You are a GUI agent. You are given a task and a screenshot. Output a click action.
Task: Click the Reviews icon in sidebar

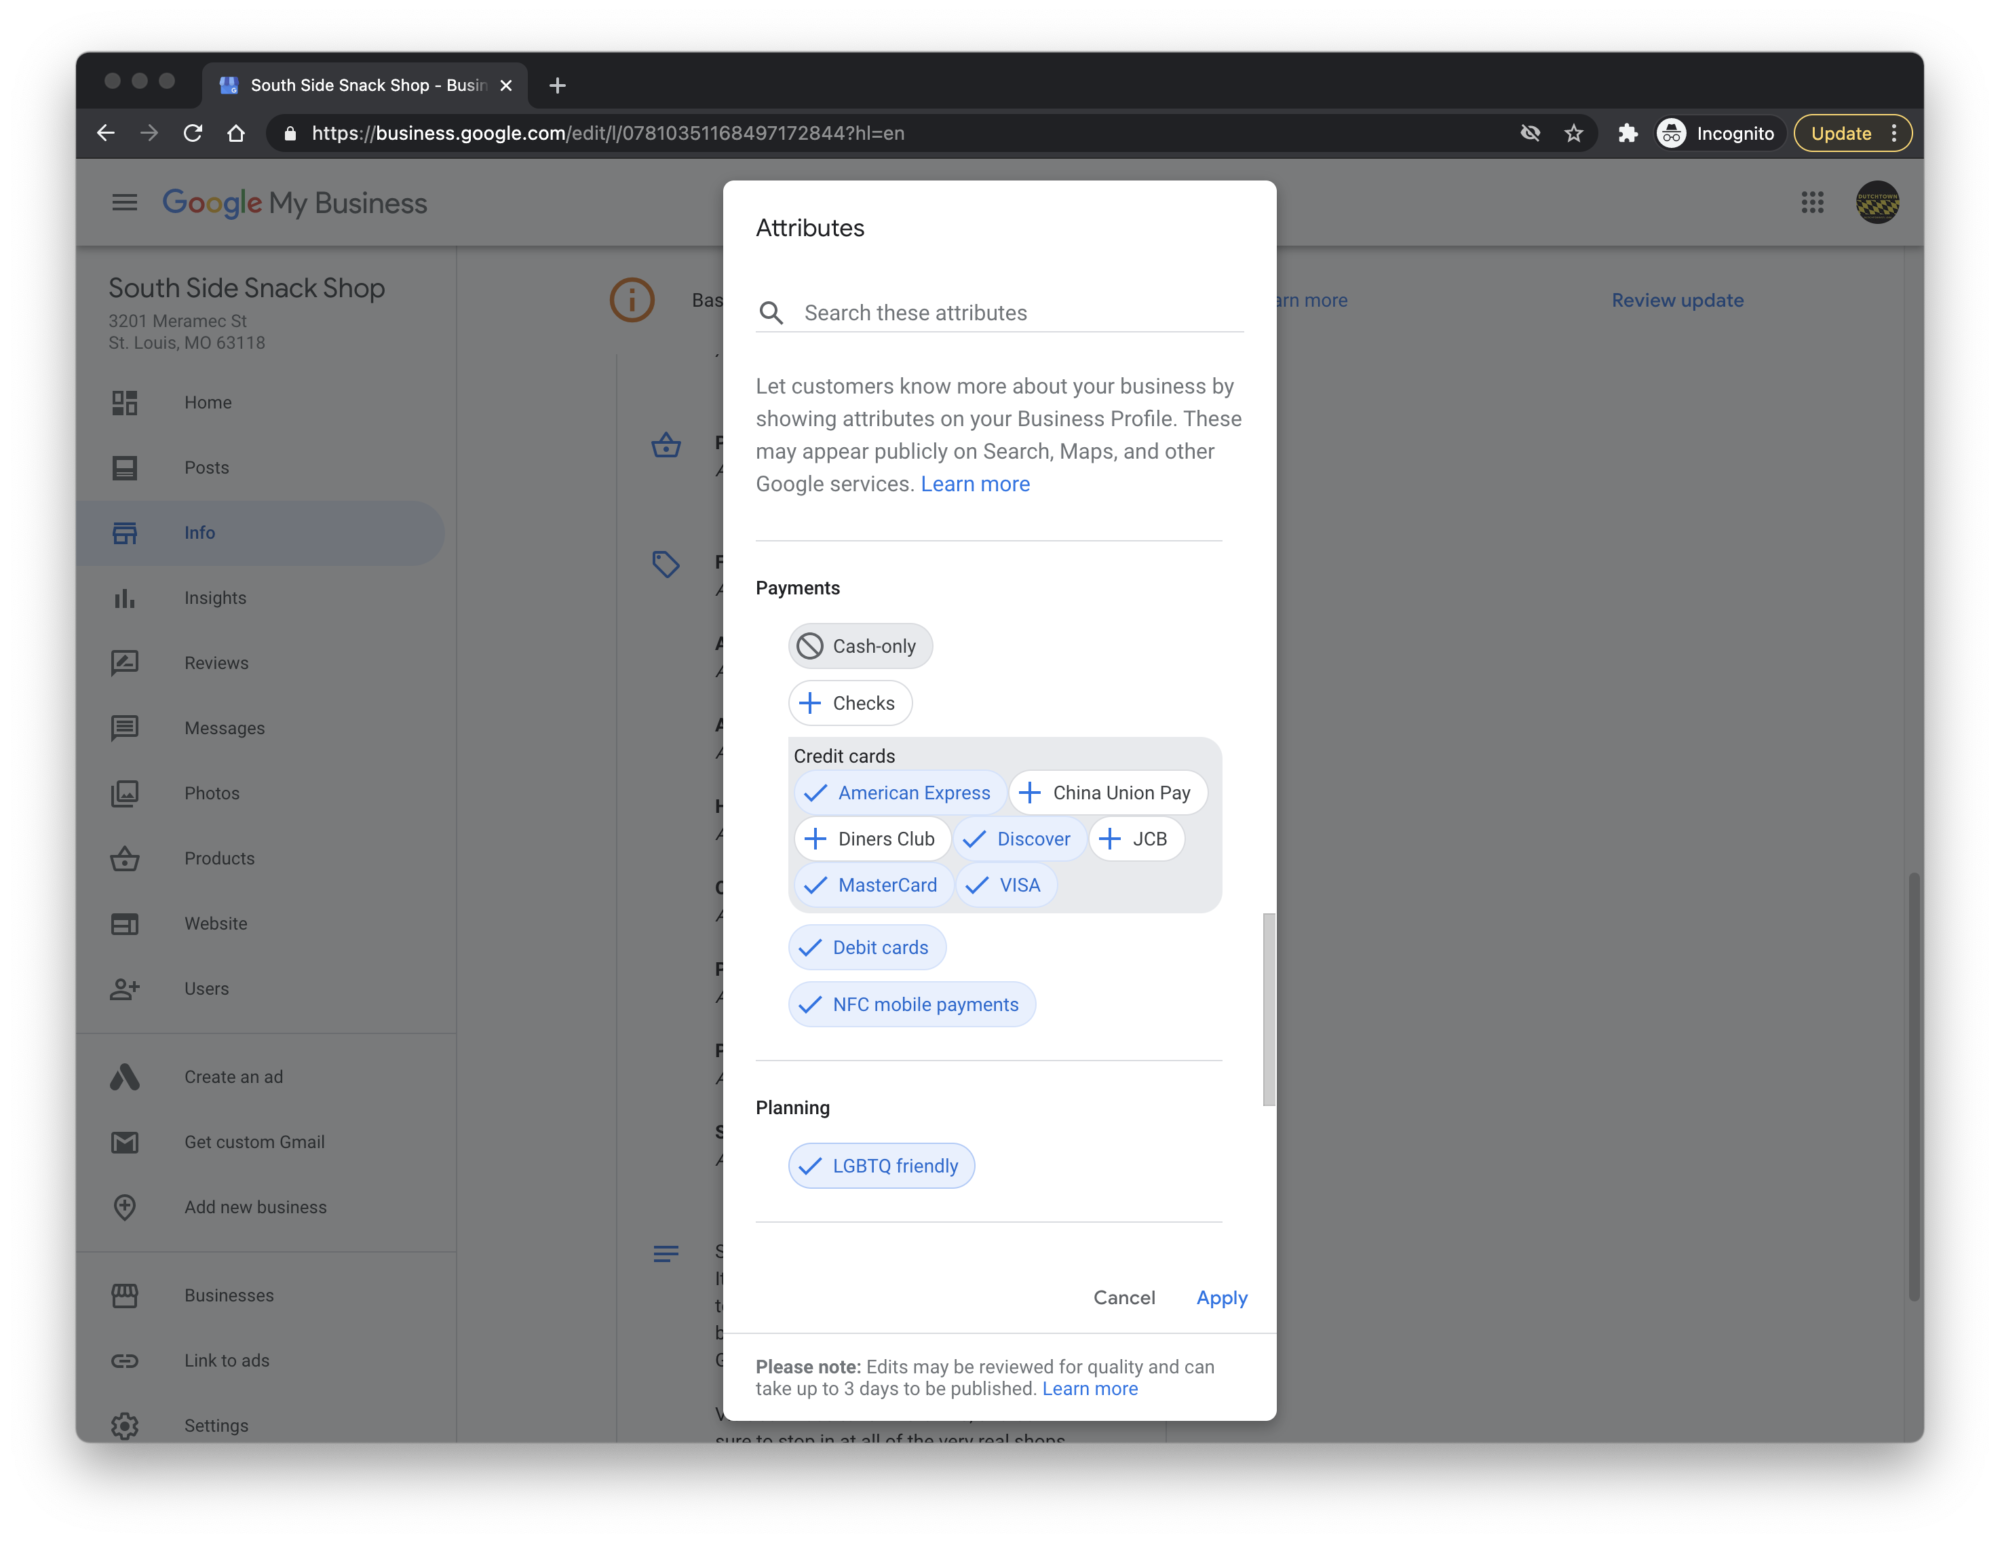pos(124,663)
